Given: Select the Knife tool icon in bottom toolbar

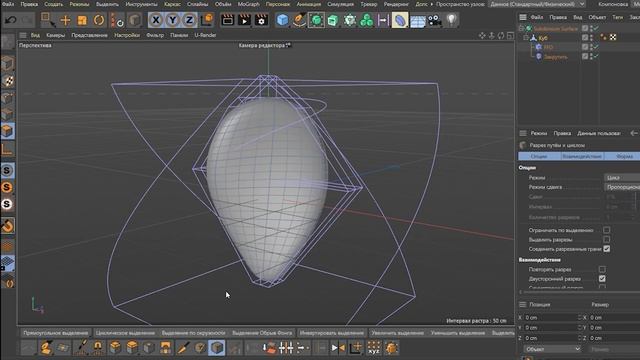Looking at the screenshot, I should pos(183,348).
